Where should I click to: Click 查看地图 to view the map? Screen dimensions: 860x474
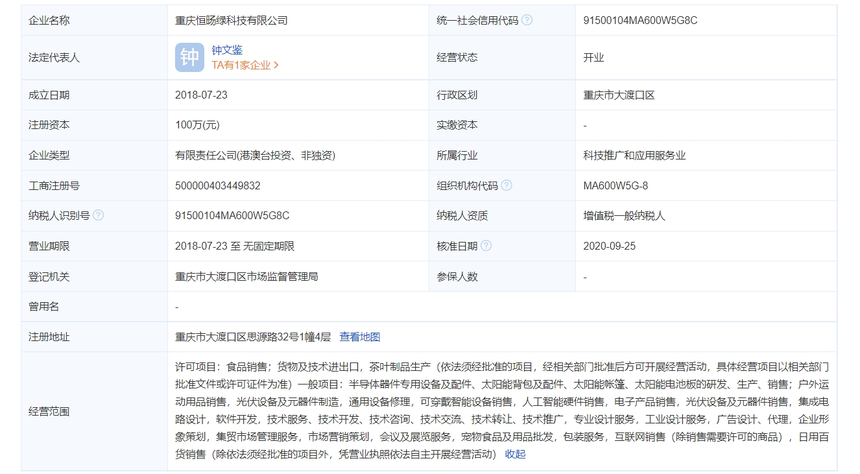coord(360,337)
